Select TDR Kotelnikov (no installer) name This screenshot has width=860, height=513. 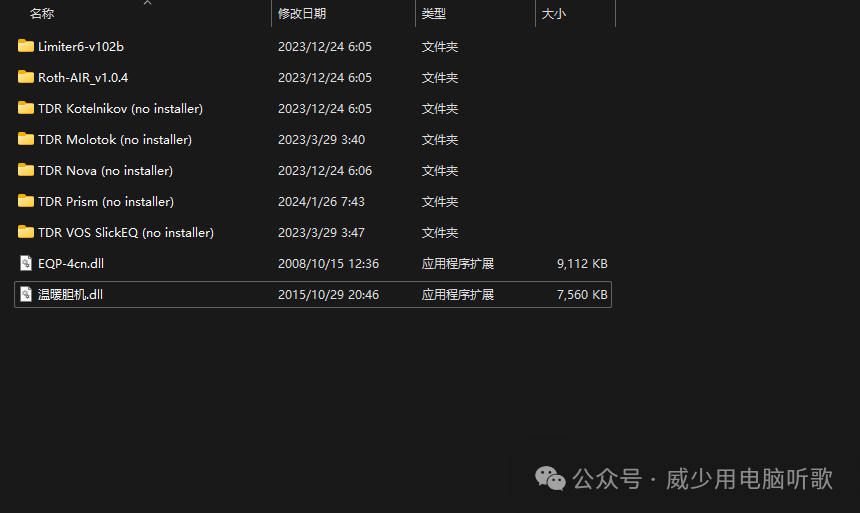[121, 109]
